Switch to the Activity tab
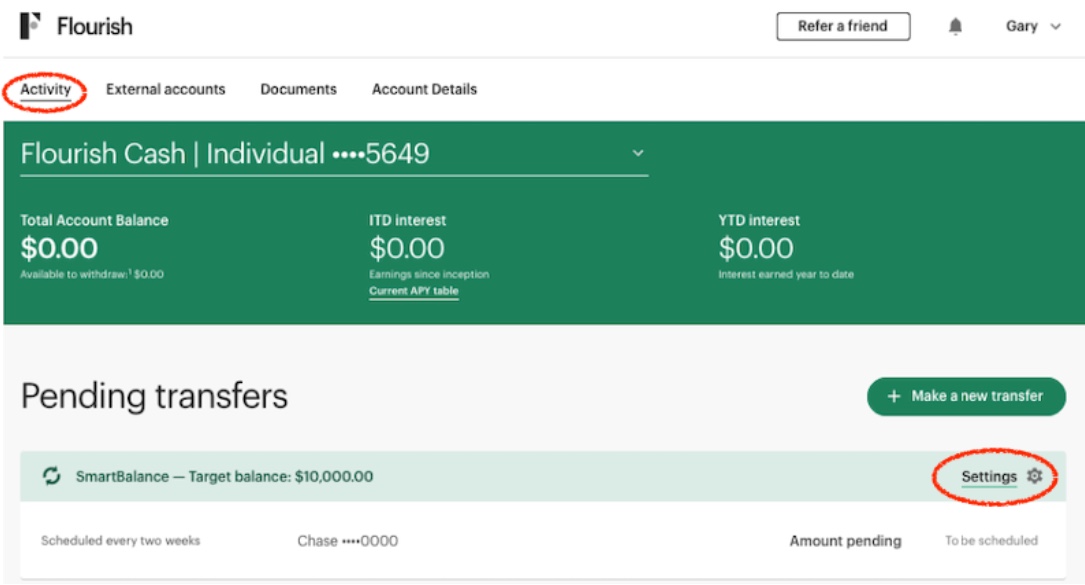The image size is (1085, 585). [x=46, y=89]
